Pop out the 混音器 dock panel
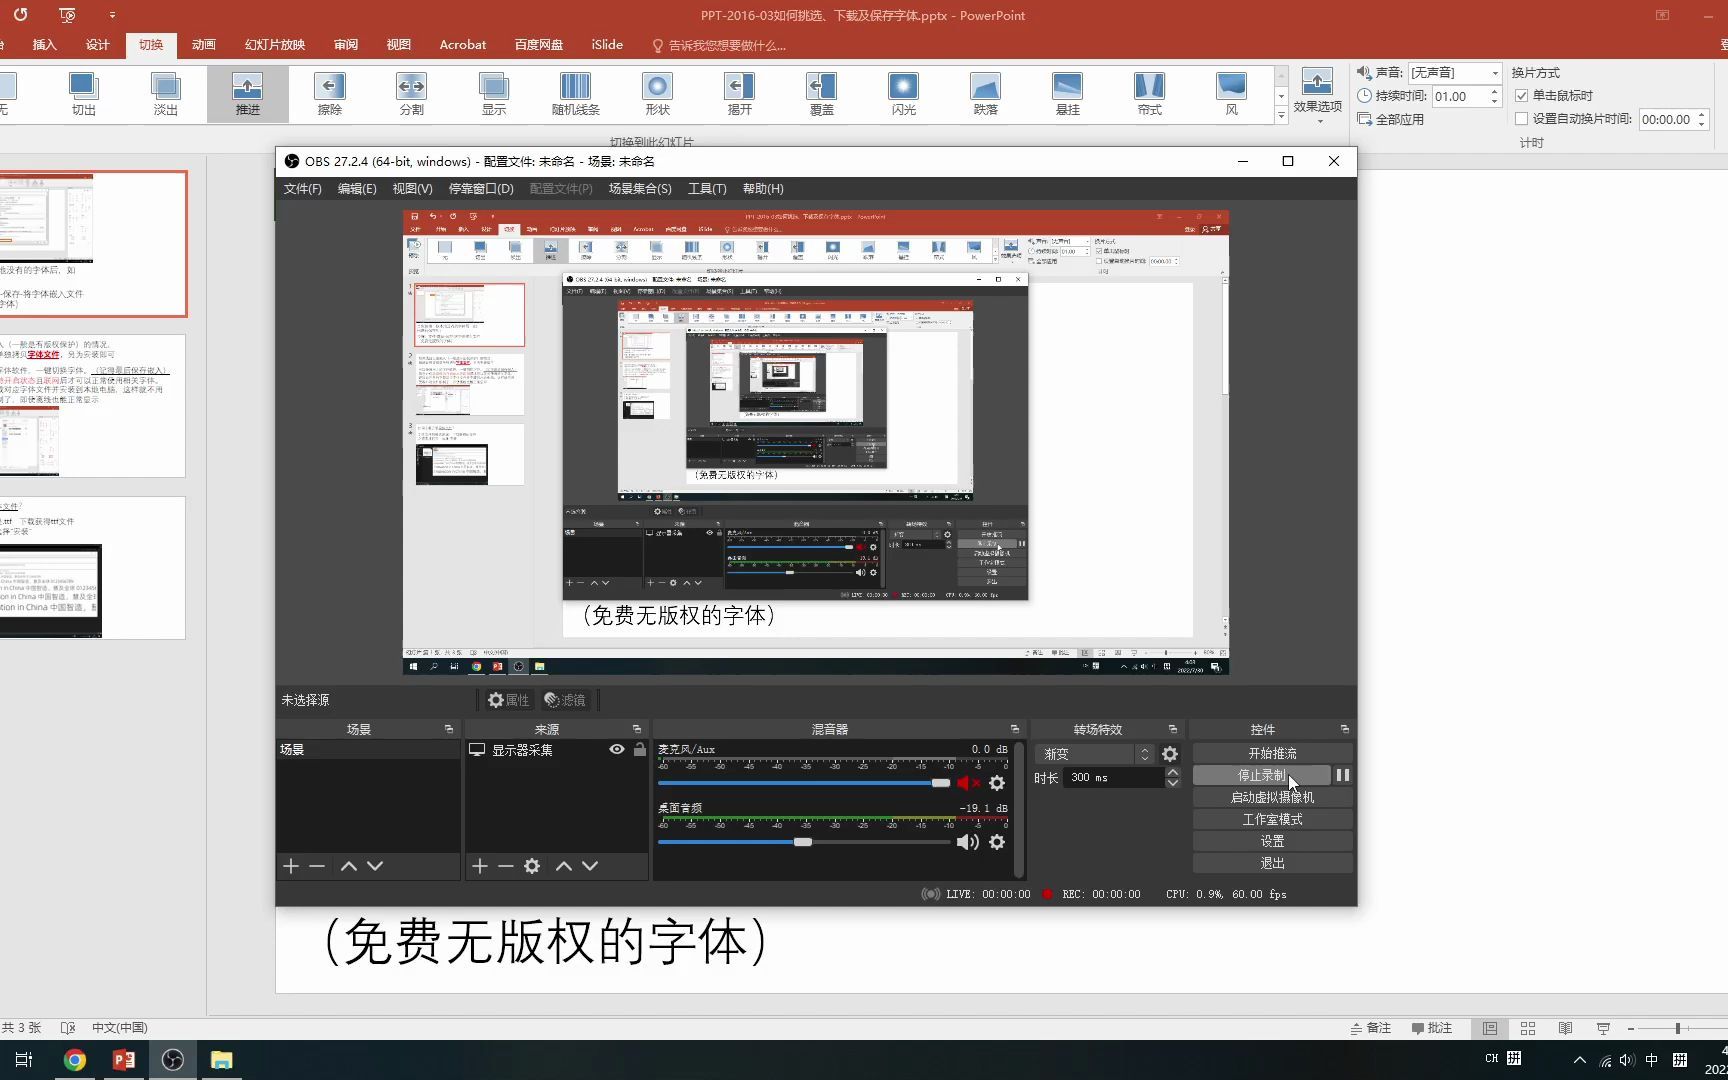Image resolution: width=1728 pixels, height=1080 pixels. pyautogui.click(x=1015, y=729)
